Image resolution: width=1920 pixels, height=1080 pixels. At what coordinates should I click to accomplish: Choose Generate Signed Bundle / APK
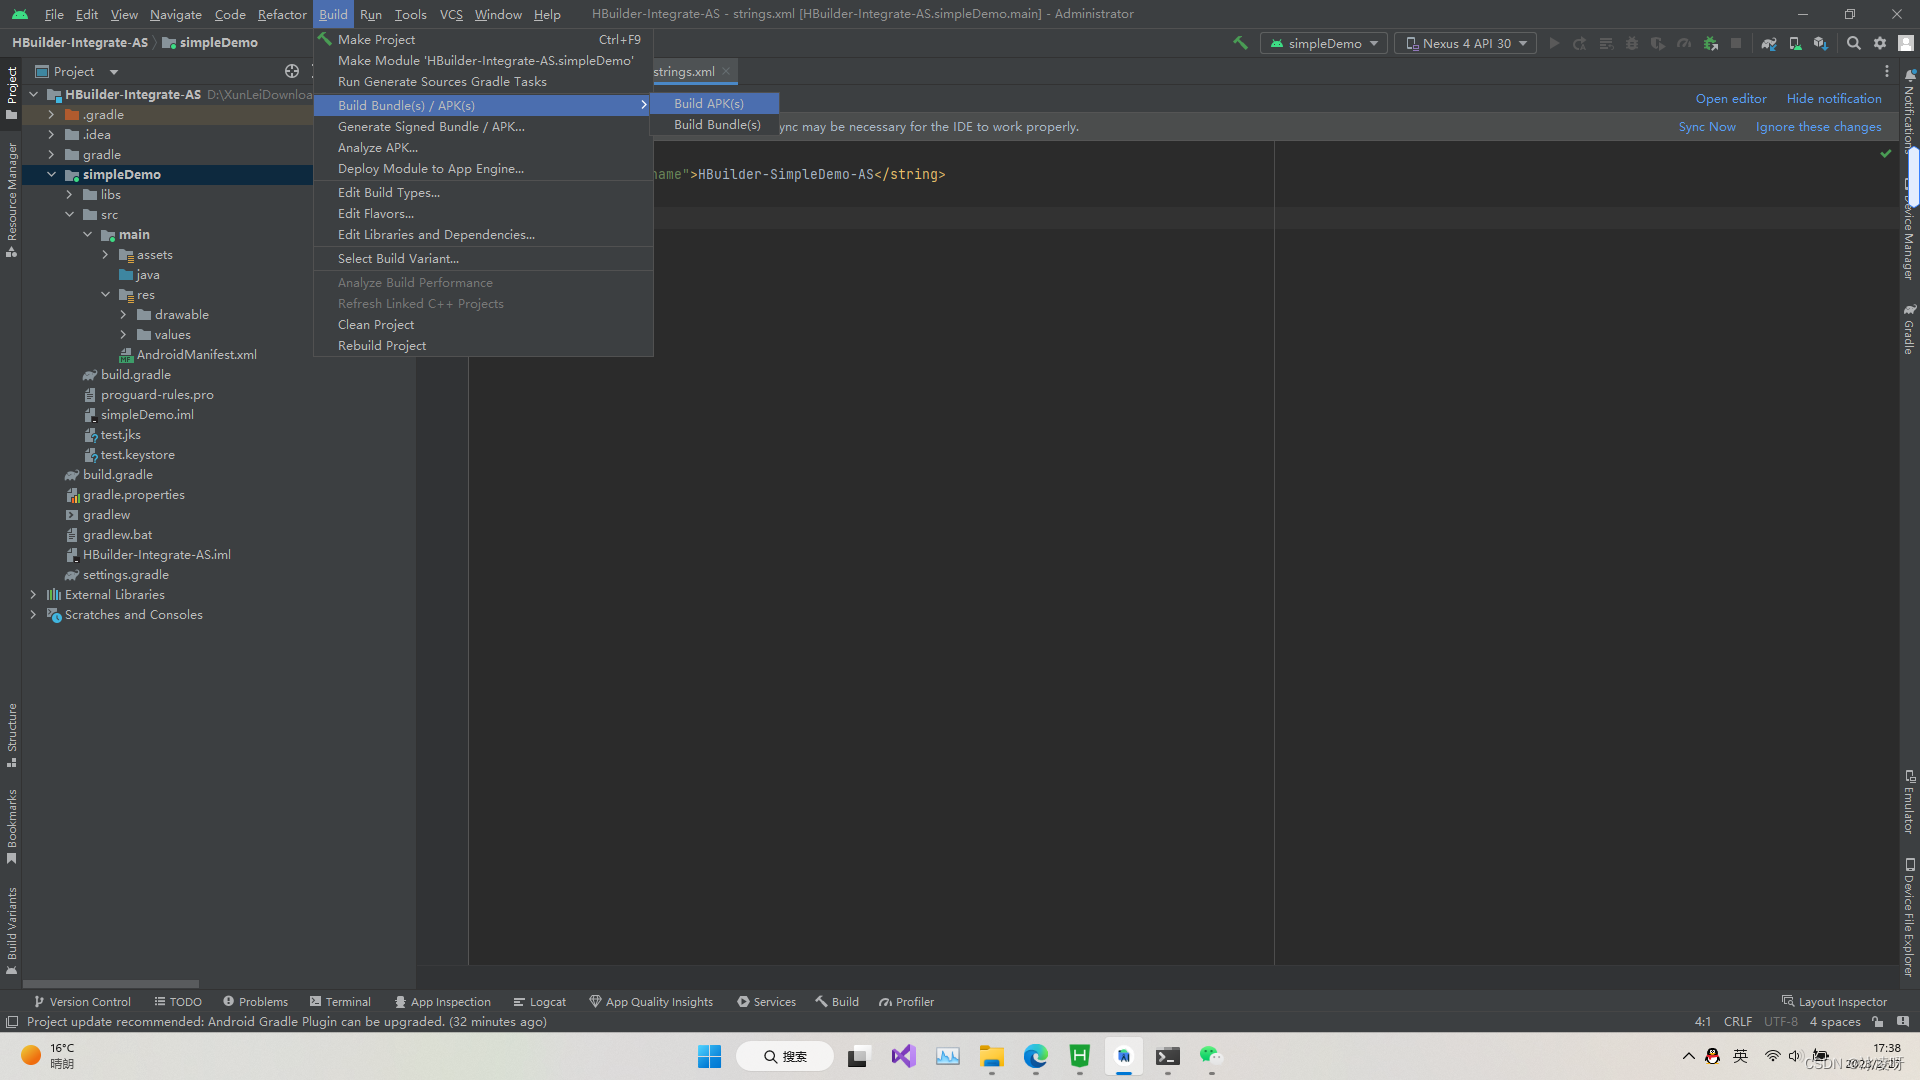tap(483, 126)
